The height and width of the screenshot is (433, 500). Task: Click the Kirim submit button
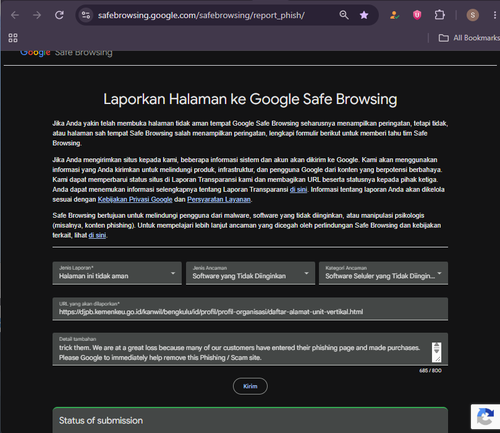coord(250,386)
